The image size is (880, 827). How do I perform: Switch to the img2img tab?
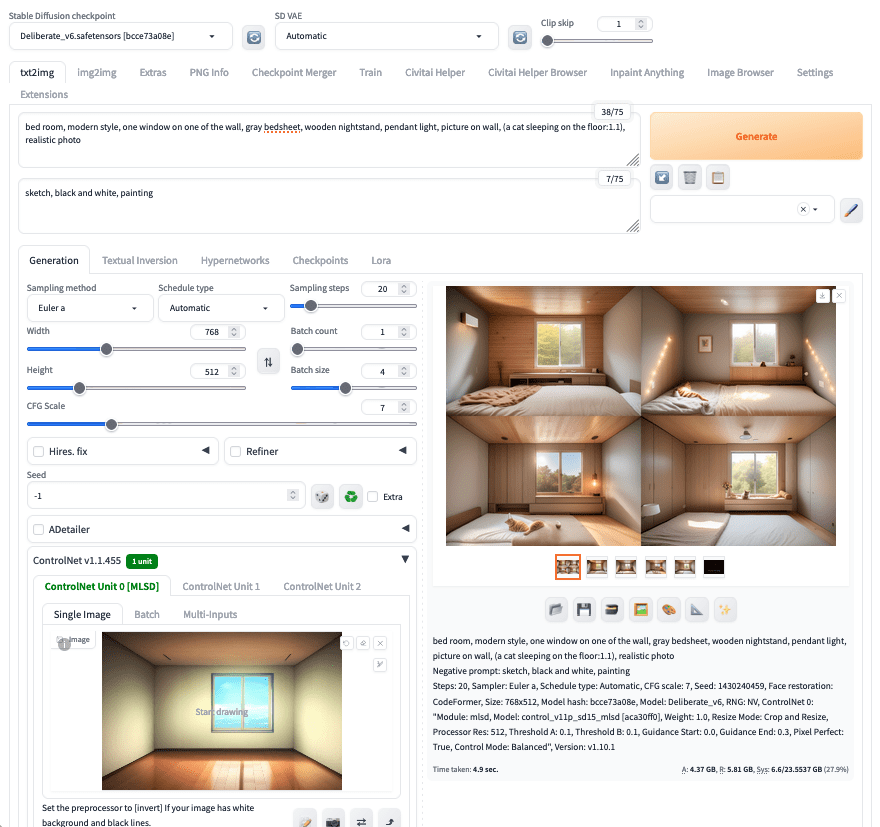97,72
